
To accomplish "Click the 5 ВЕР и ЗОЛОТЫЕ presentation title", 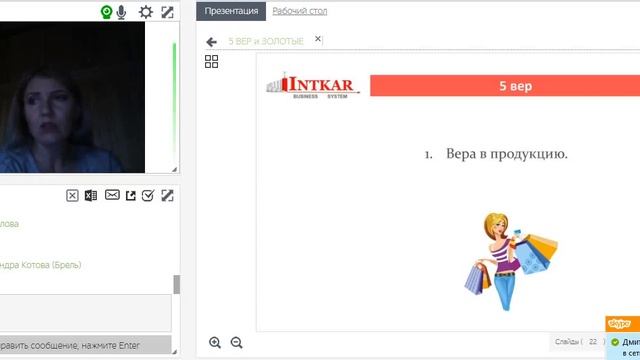I will [x=266, y=41].
